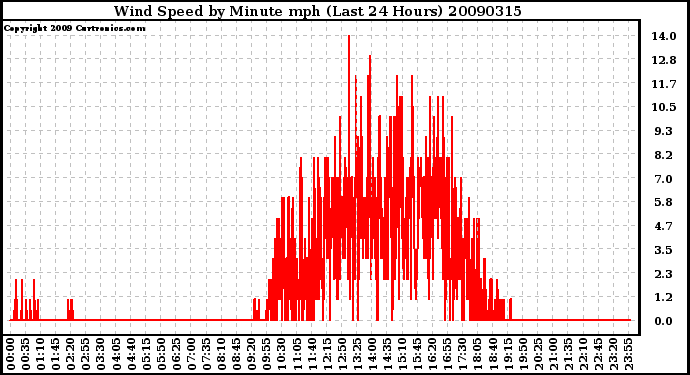Viewport: 690px width, 375px height.
Task: Click the 08:45 time label
Action: (x=236, y=354)
